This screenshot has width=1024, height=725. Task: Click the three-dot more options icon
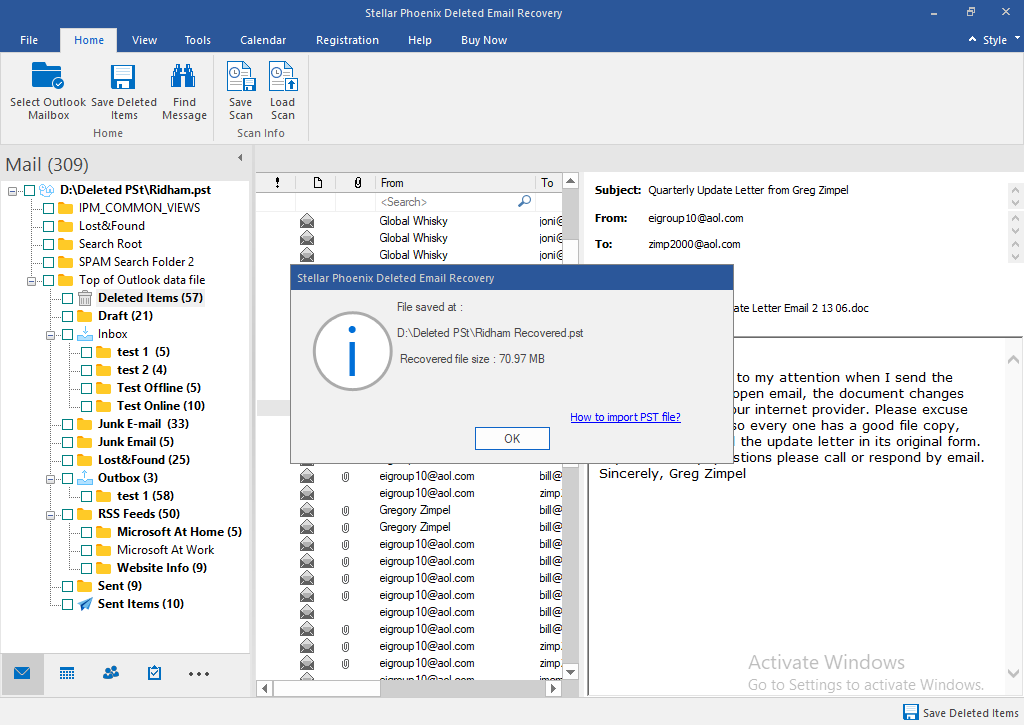(x=199, y=673)
